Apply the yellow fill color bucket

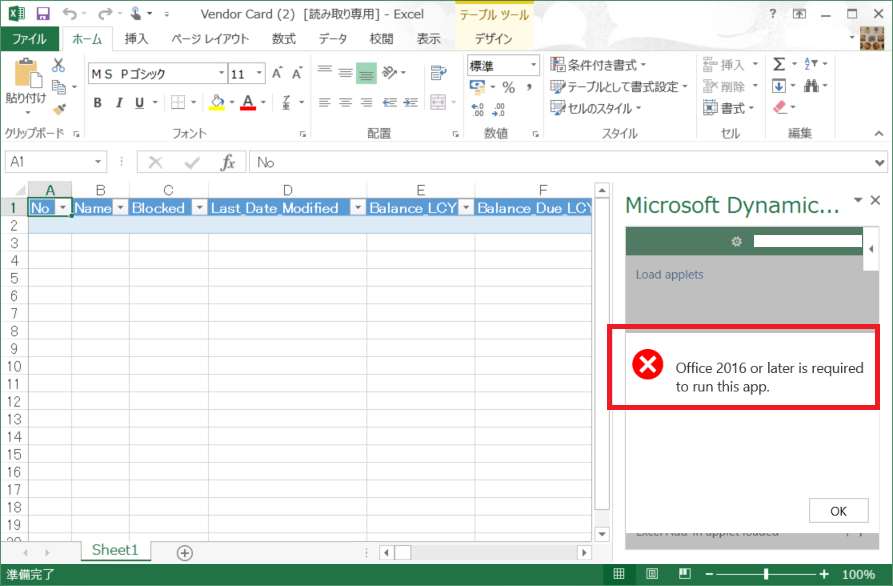pos(217,103)
